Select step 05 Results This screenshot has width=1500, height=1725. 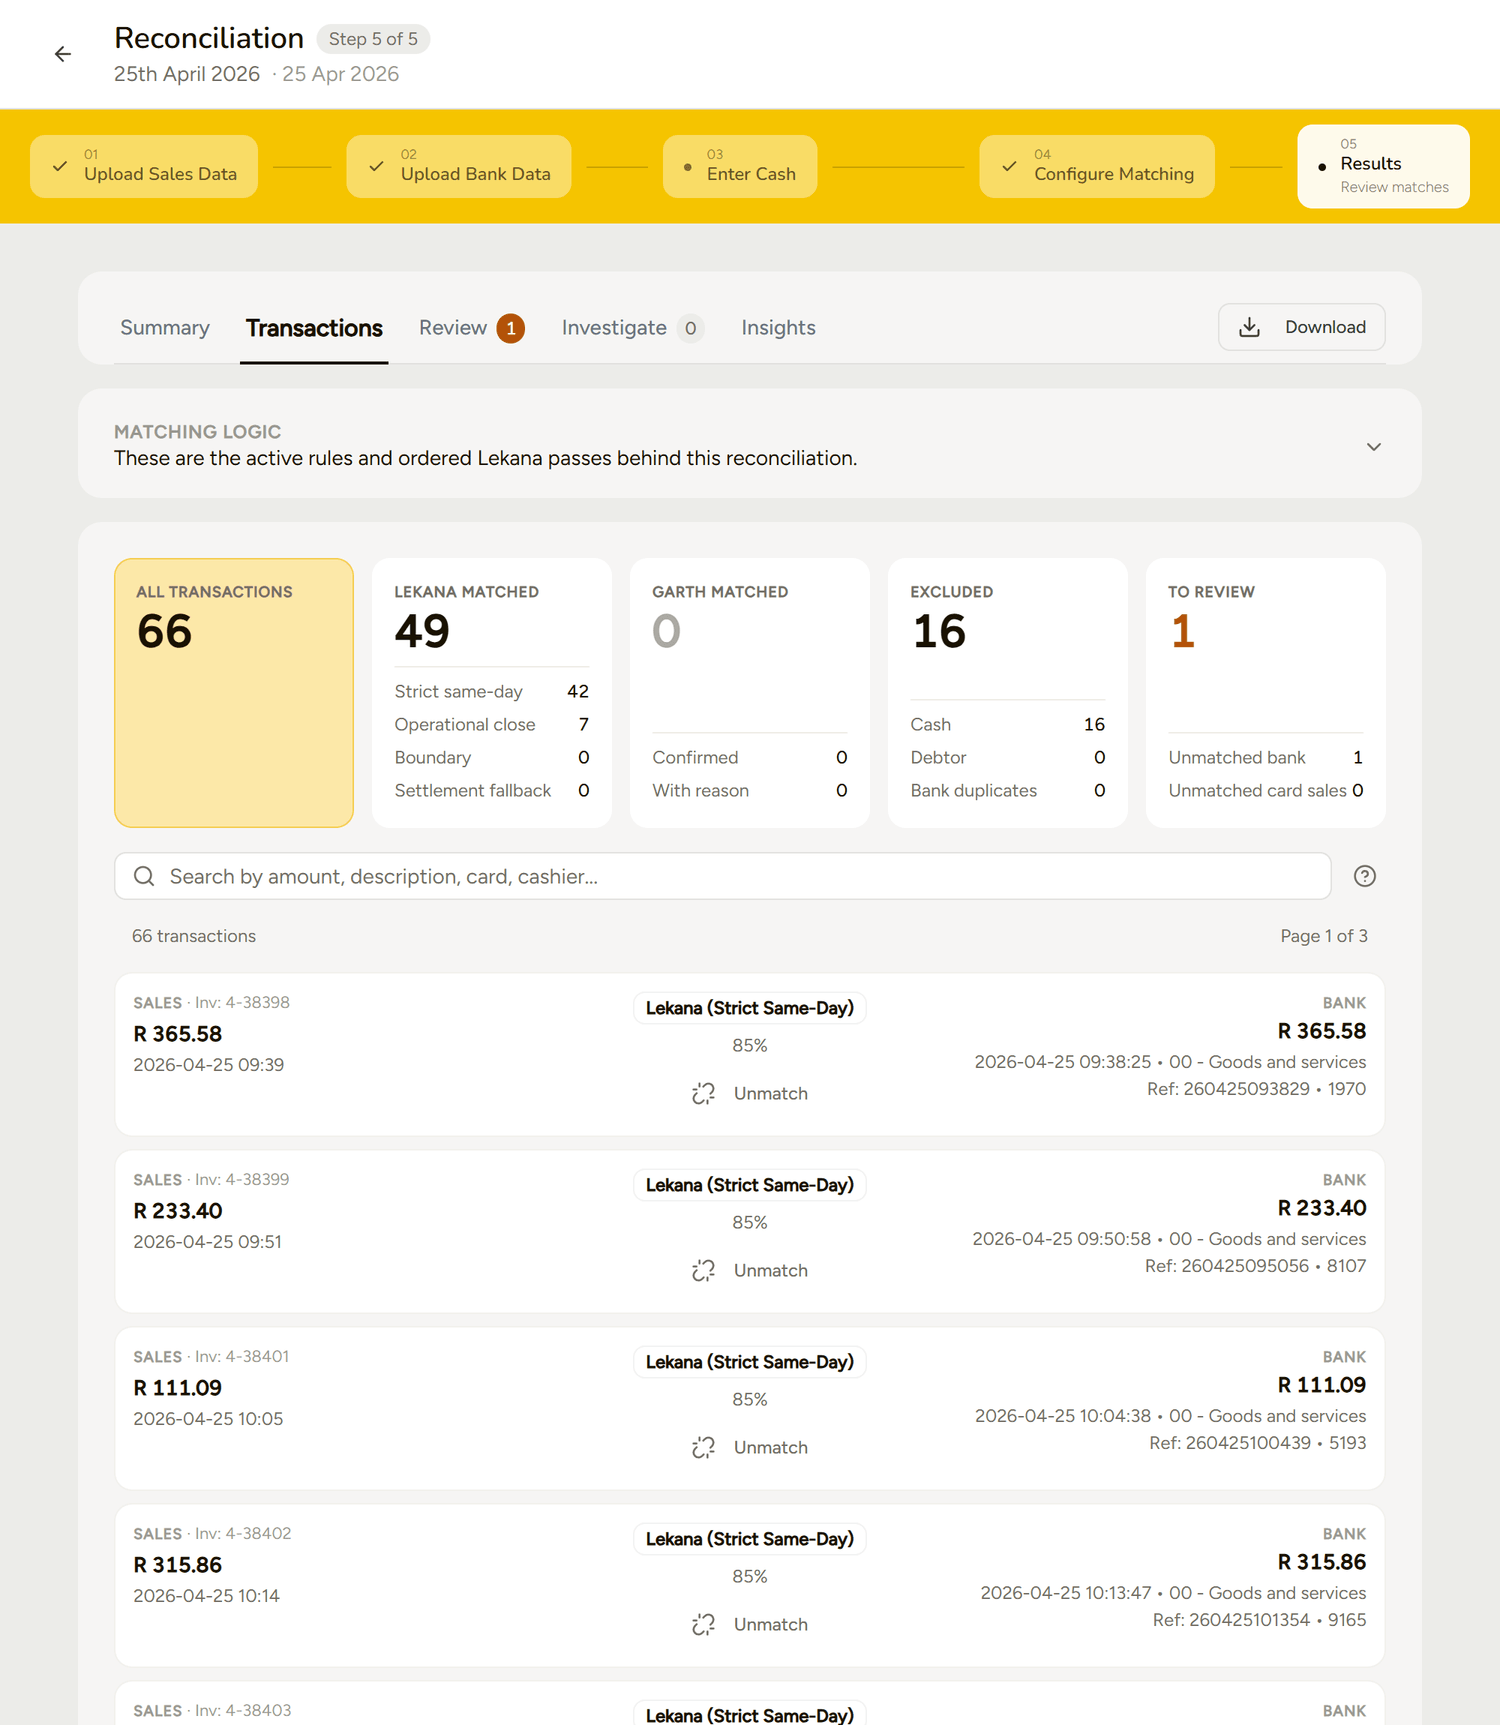point(1383,166)
